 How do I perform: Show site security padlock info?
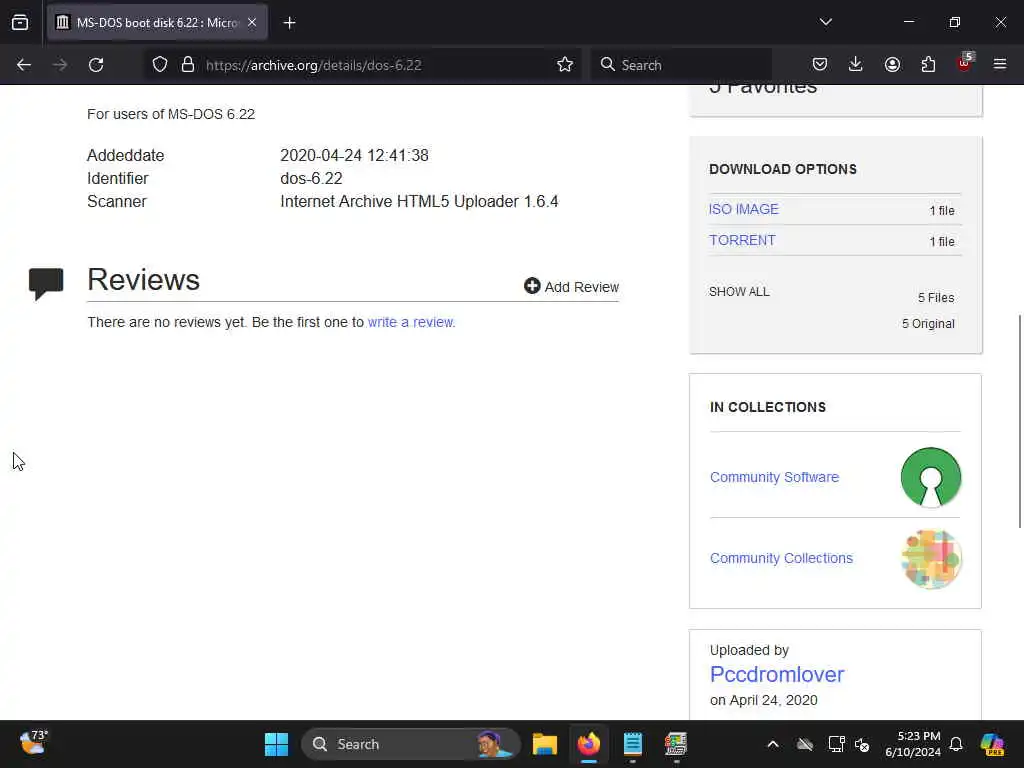[x=188, y=65]
